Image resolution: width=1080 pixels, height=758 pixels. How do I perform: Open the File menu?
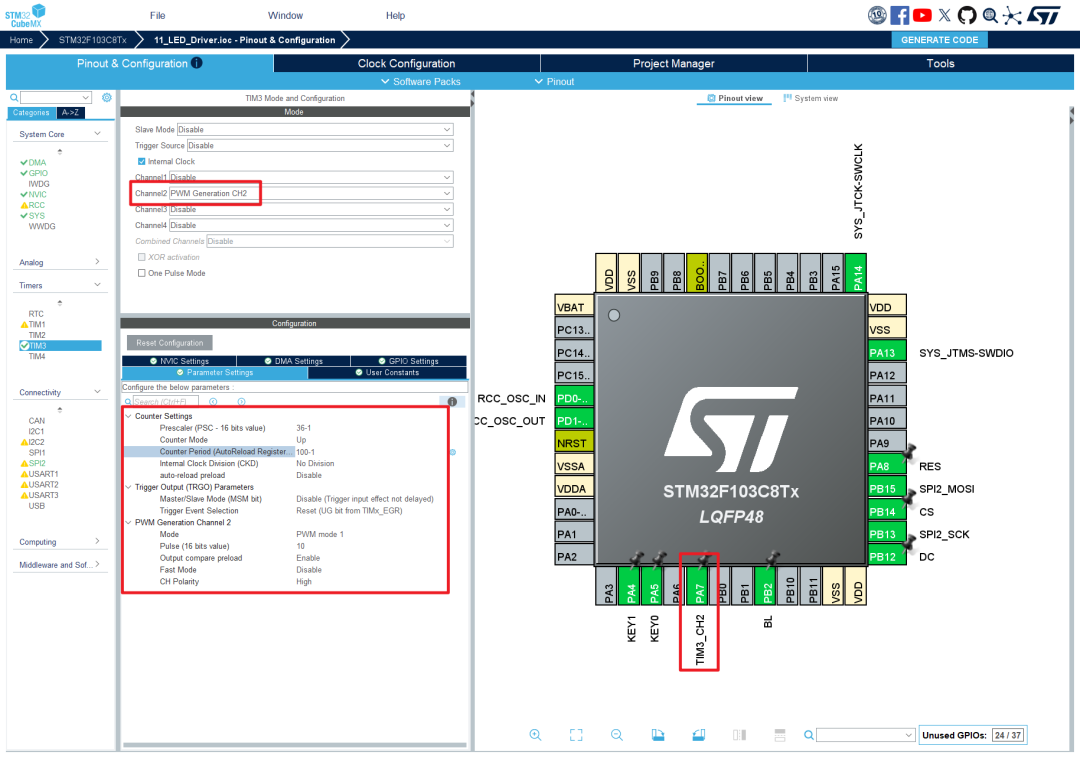pyautogui.click(x=158, y=15)
